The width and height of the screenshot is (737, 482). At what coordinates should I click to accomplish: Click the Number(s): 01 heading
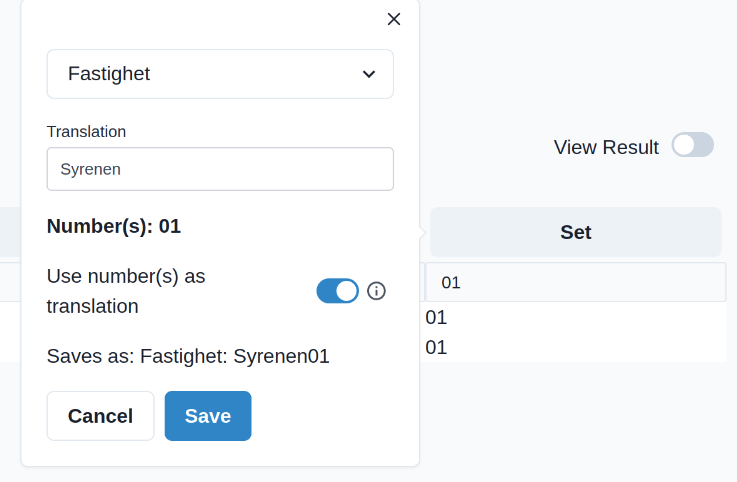tap(114, 226)
